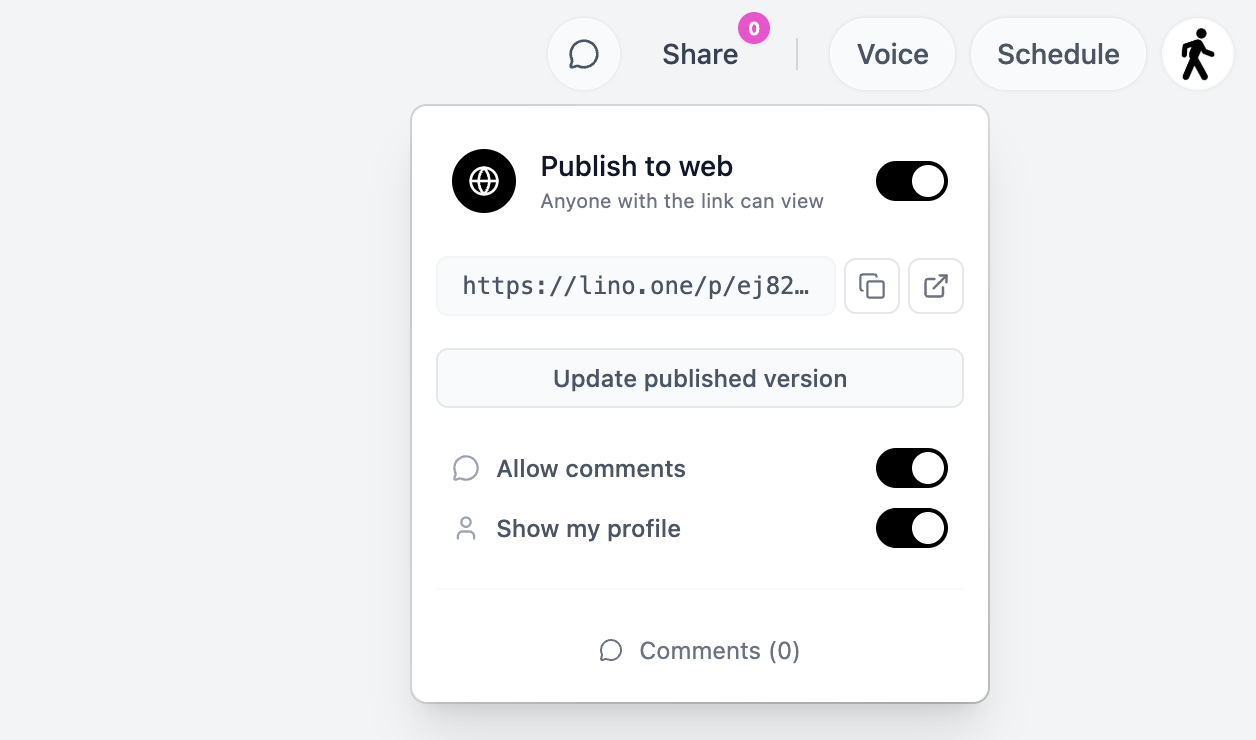This screenshot has height=740, width=1256.
Task: Toggle Show my profile off
Action: click(x=911, y=528)
